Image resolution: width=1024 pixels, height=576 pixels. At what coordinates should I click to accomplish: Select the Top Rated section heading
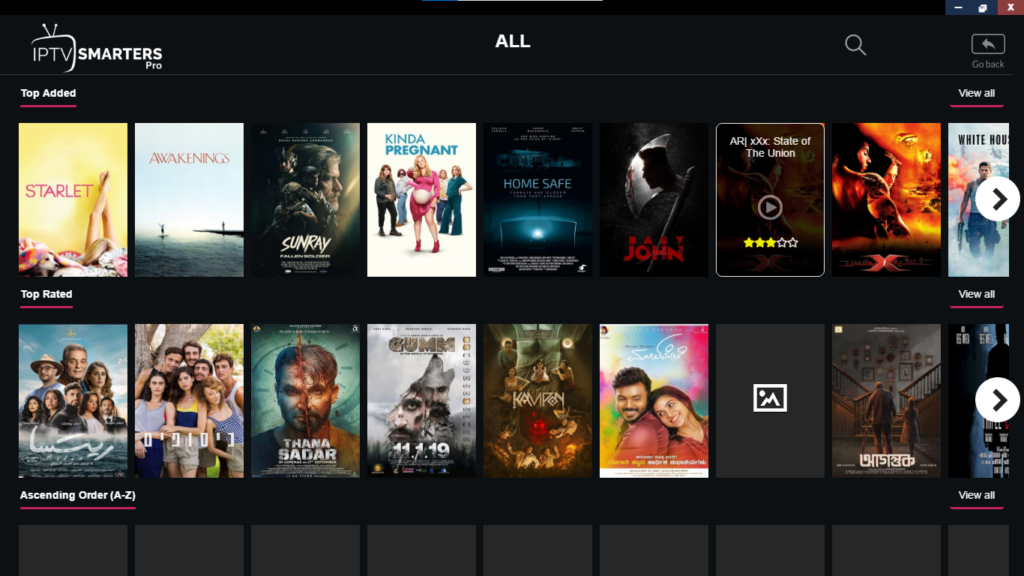pos(46,295)
